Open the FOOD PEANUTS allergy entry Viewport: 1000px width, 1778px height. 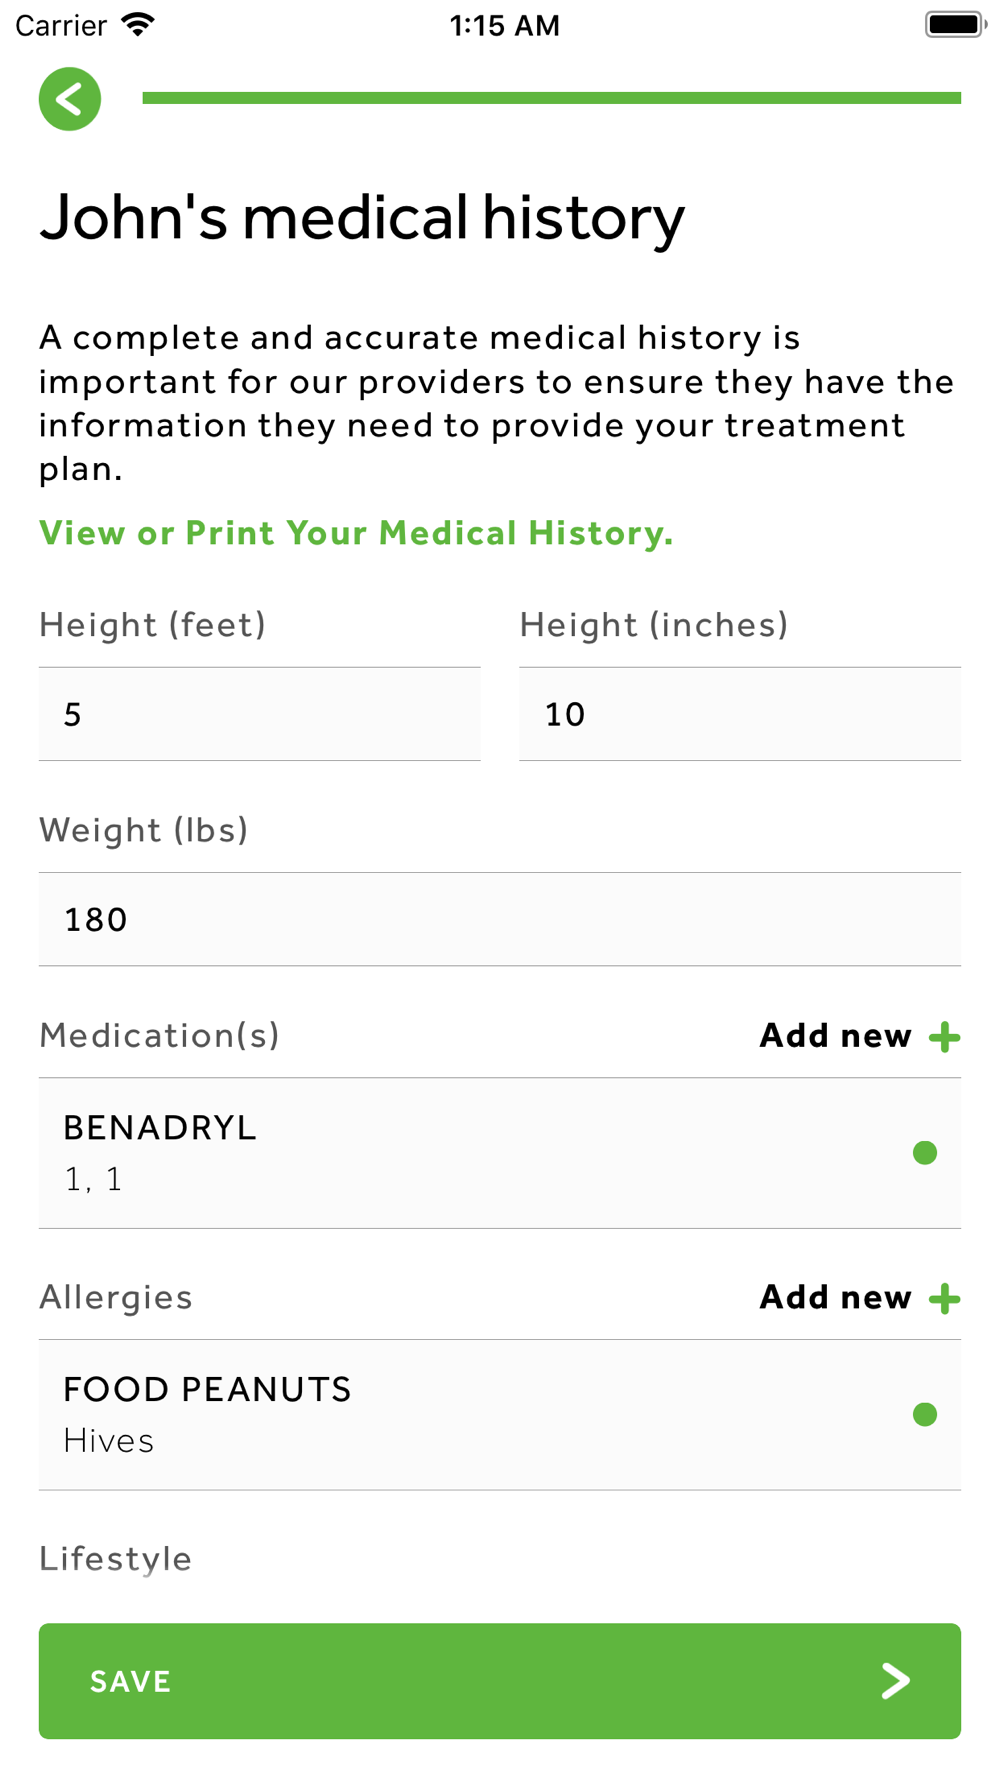[500, 1415]
